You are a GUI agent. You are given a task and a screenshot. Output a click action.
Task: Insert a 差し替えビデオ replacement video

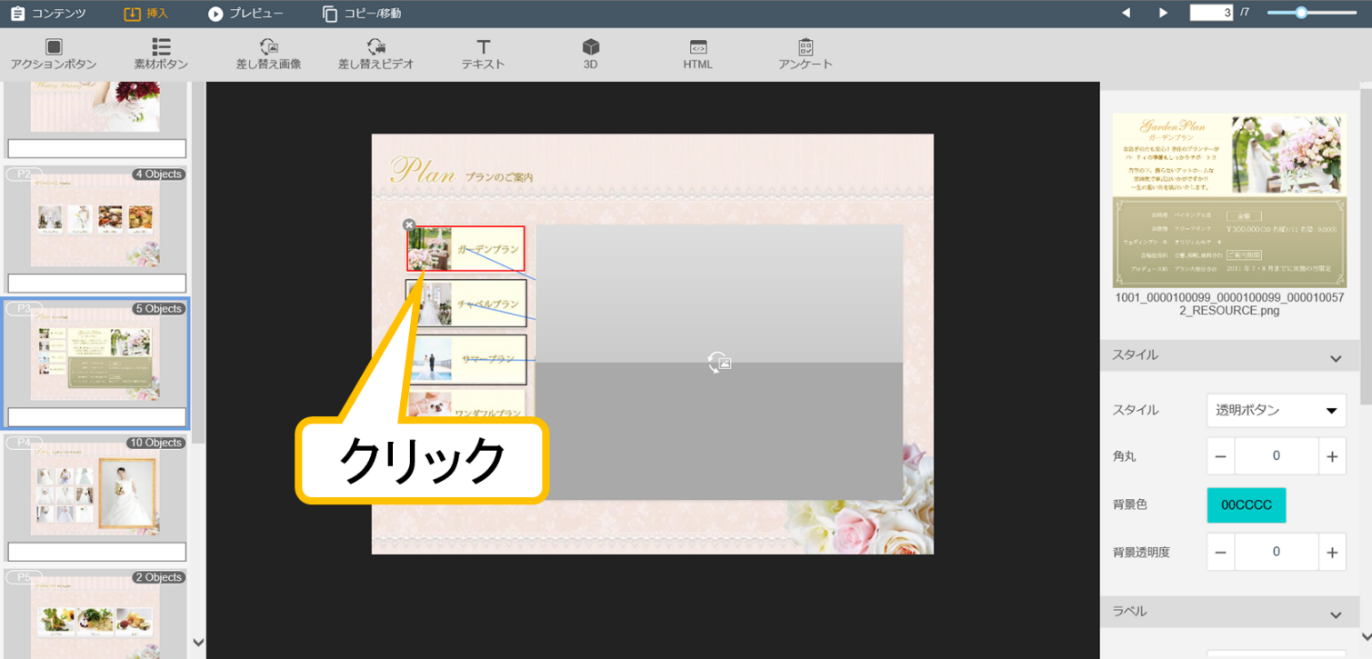[375, 54]
